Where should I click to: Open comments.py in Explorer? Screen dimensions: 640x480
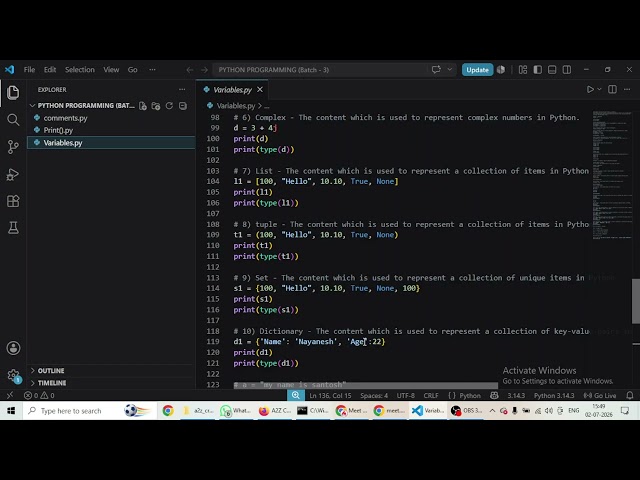pyautogui.click(x=65, y=118)
